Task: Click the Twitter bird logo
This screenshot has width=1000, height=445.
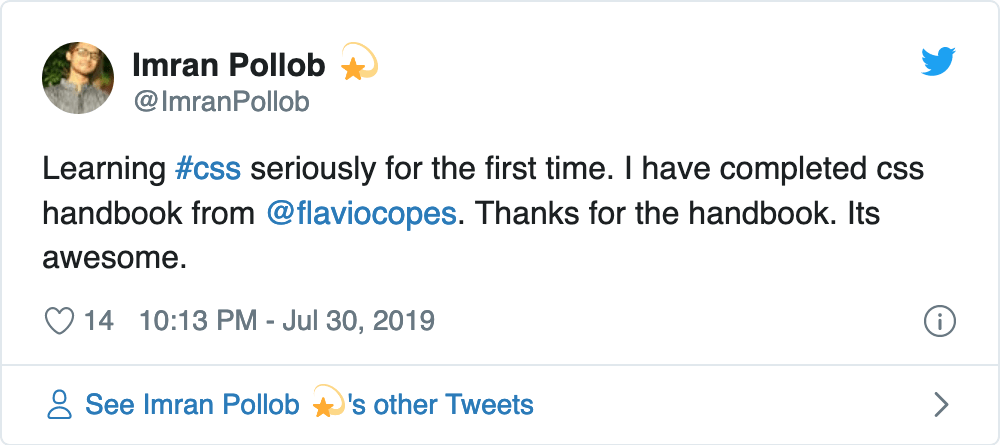Action: coord(938,64)
